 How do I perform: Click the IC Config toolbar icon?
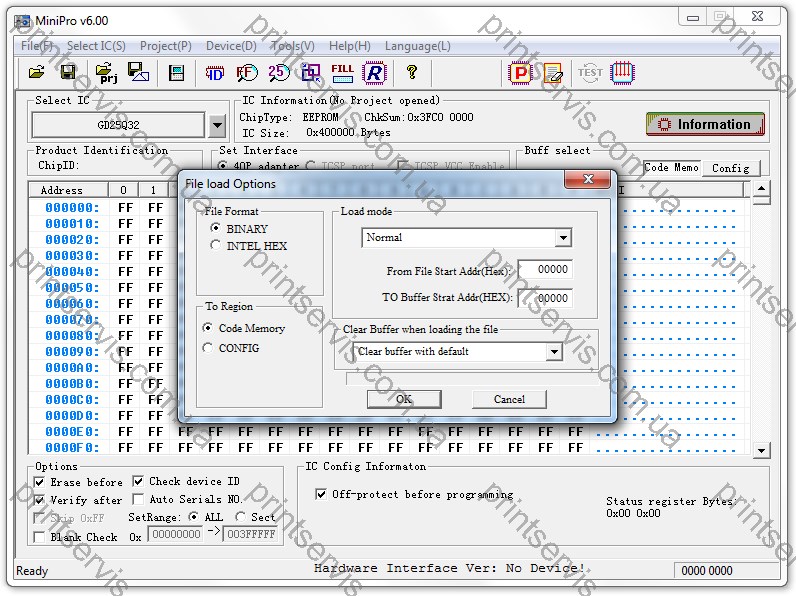tap(176, 73)
